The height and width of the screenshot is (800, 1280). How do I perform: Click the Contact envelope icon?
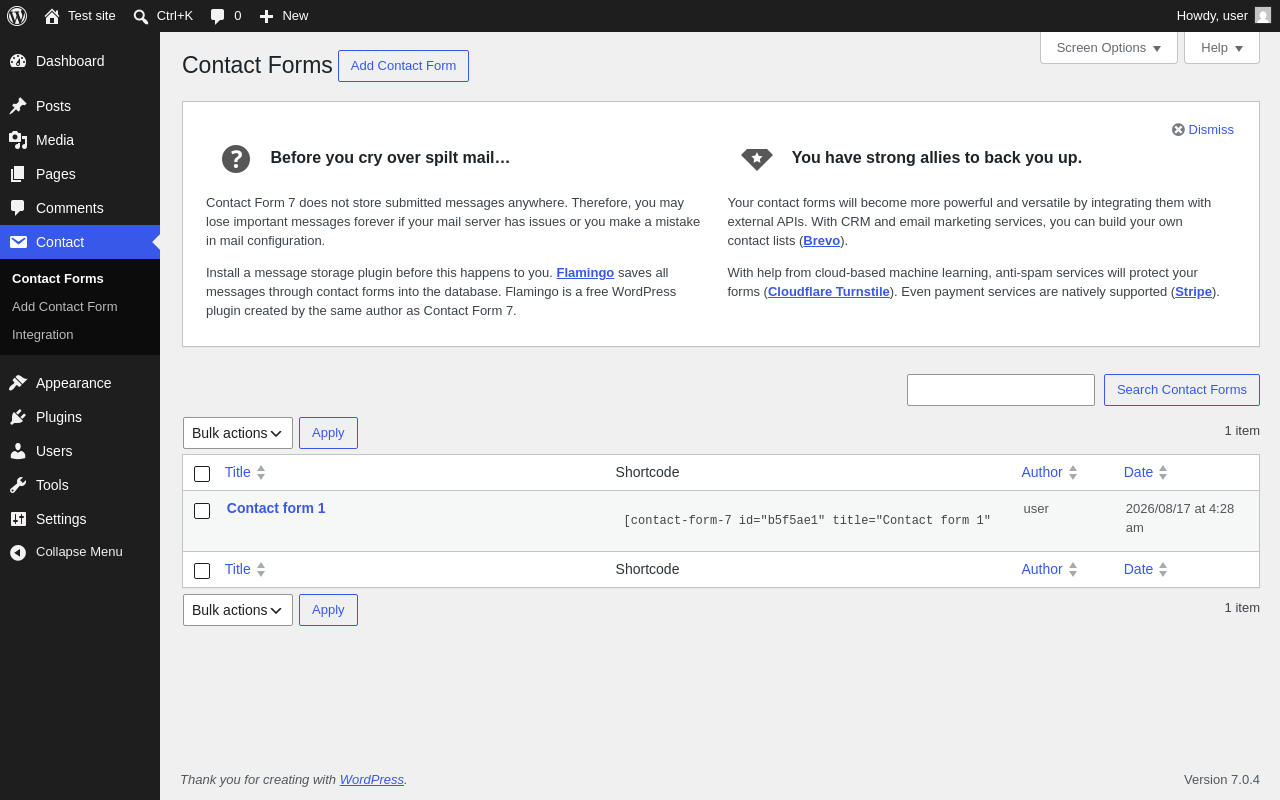click(x=18, y=242)
